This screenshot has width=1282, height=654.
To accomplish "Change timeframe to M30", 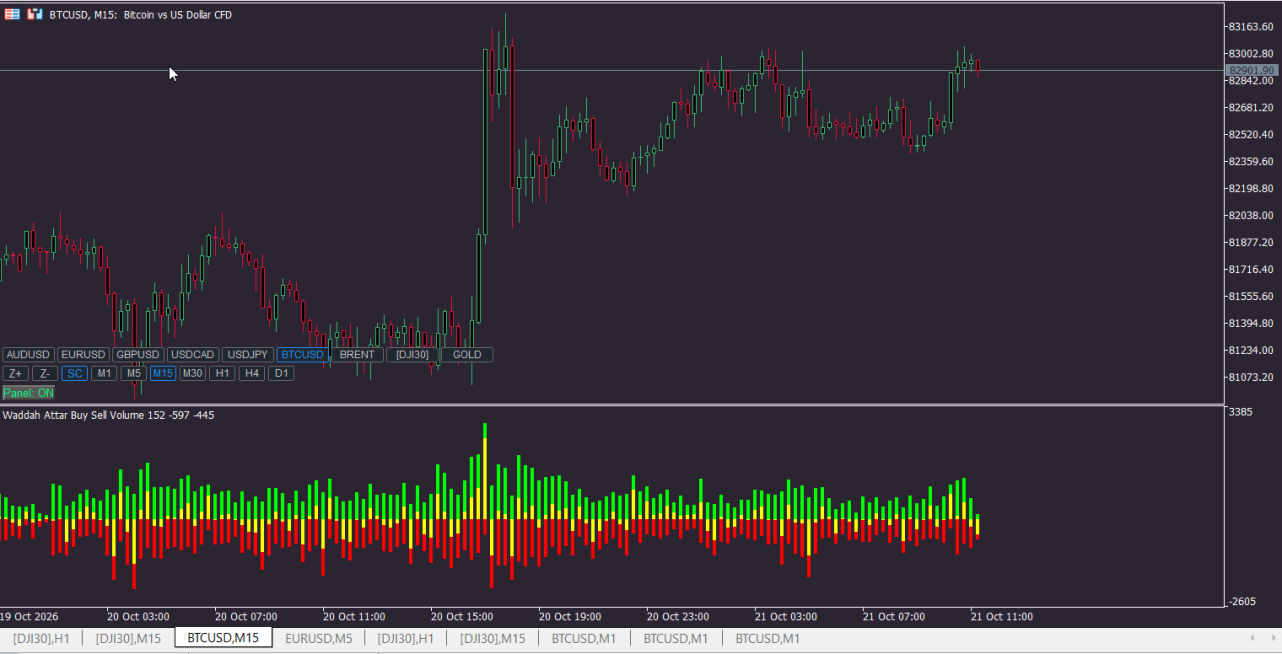I will click(x=193, y=374).
